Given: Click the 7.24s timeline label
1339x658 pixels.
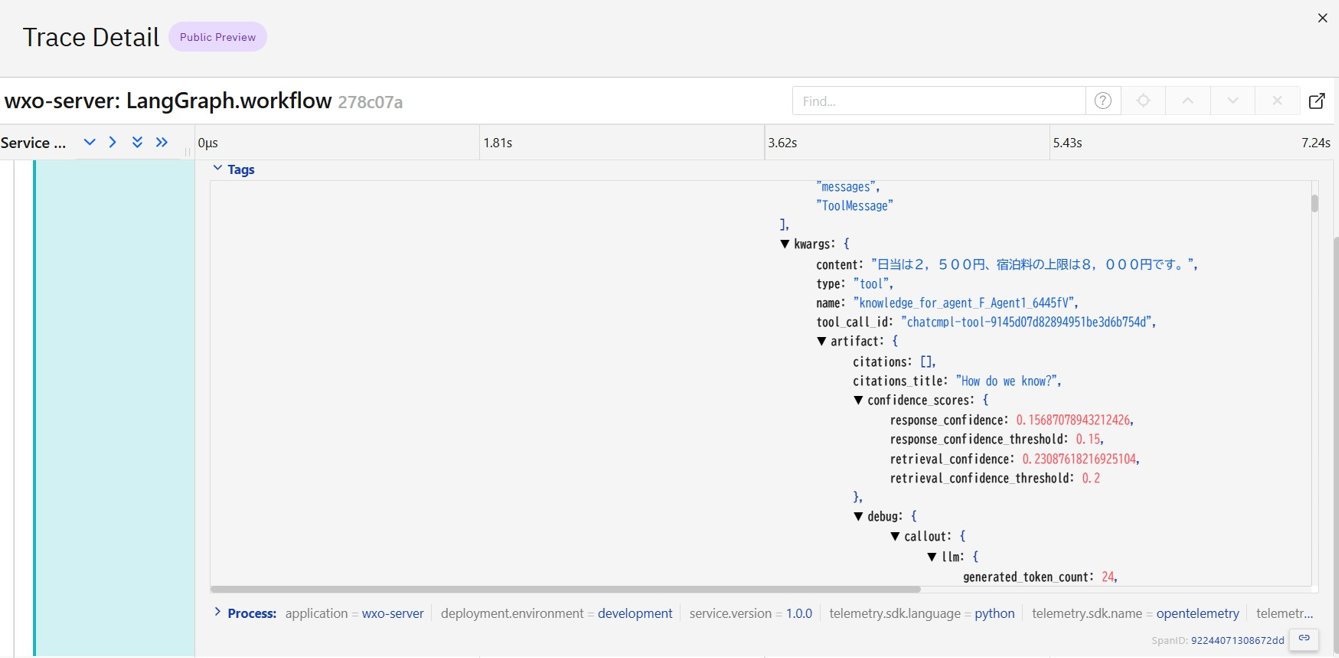Looking at the screenshot, I should (1316, 143).
